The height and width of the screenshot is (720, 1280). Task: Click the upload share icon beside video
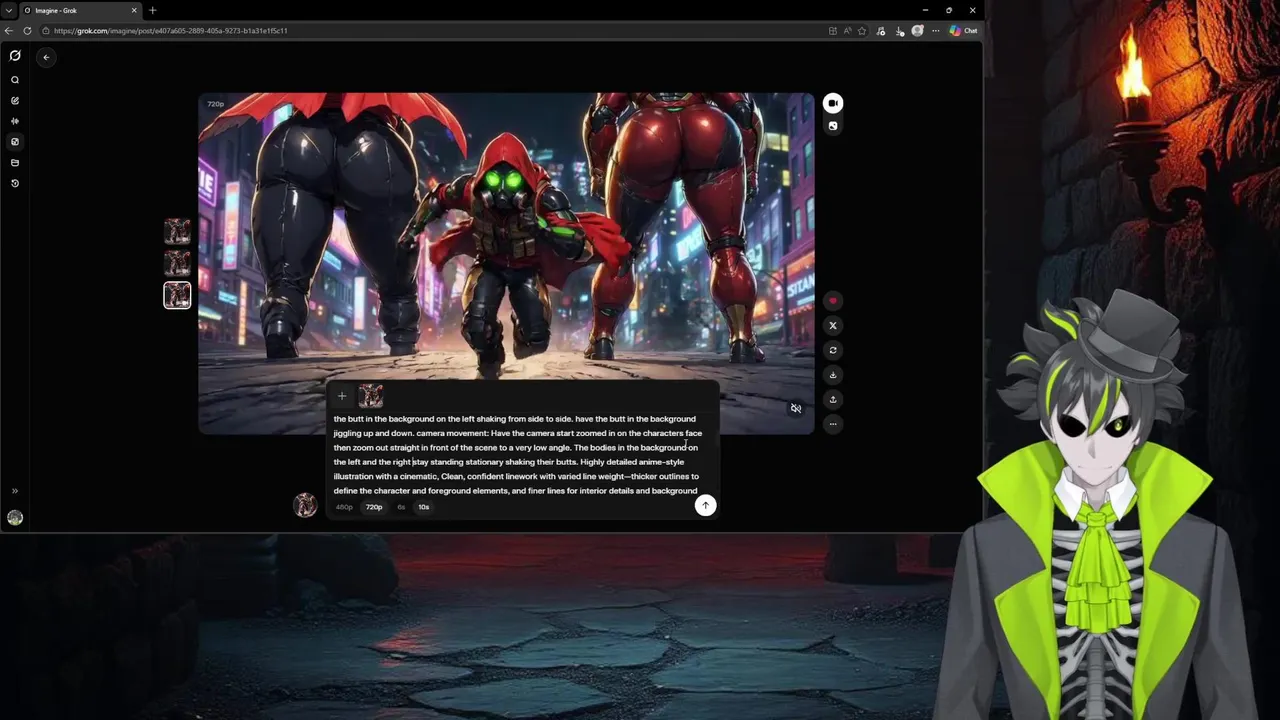click(x=833, y=399)
